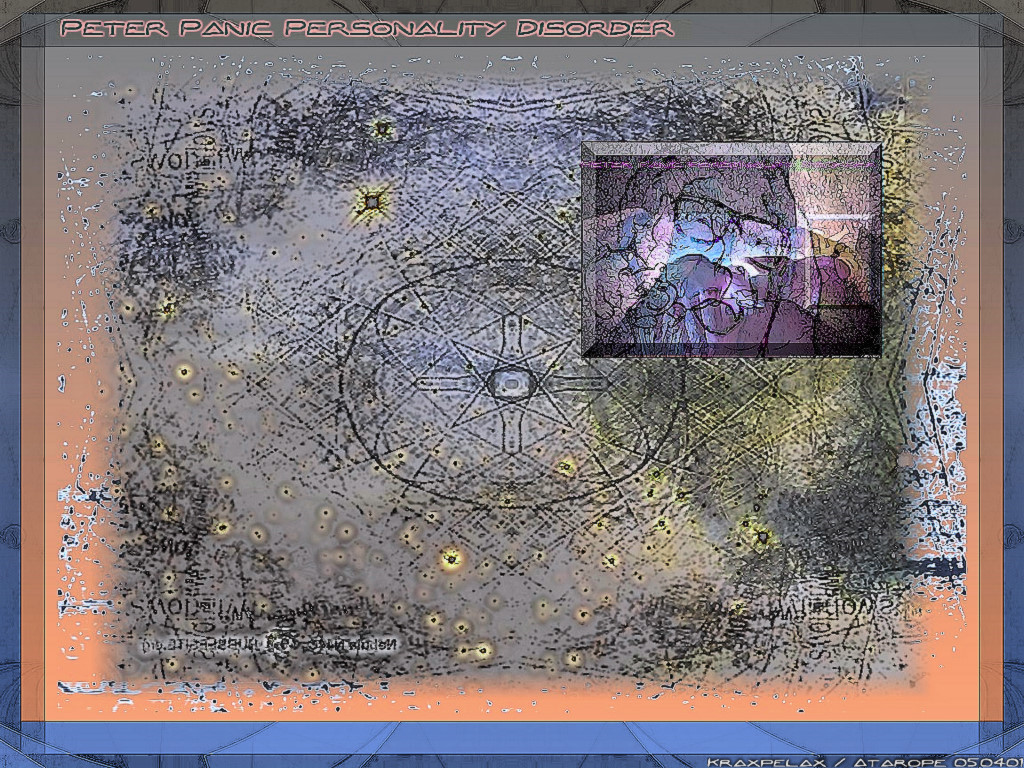Select the large dark four-pointed star upper left

[x=372, y=203]
